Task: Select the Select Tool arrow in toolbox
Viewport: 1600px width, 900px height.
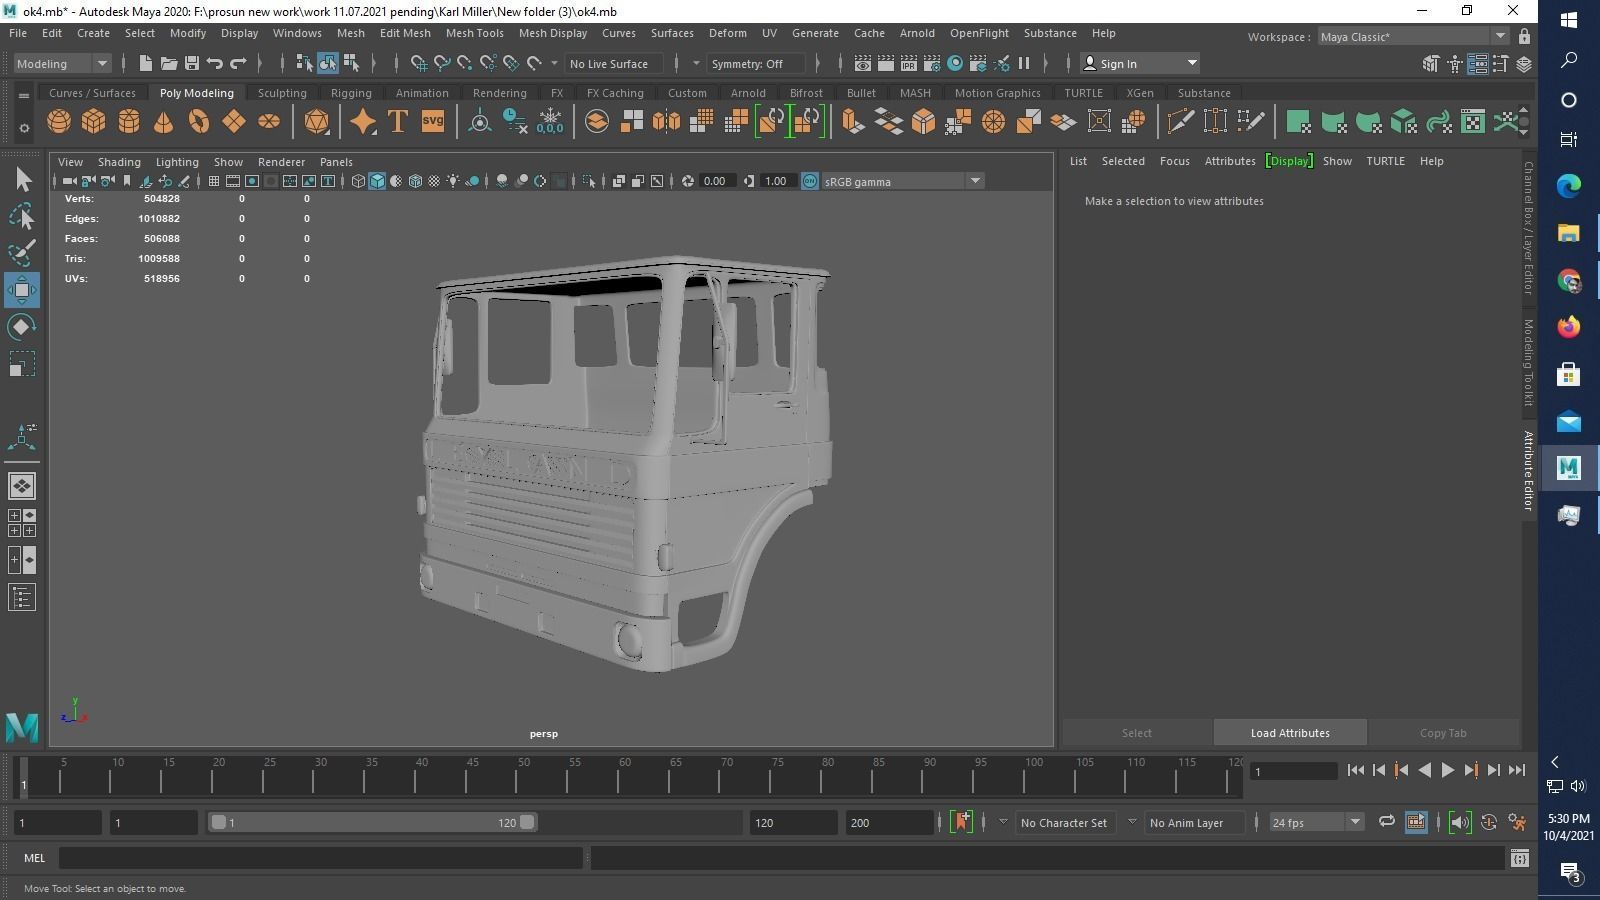Action: 22,180
